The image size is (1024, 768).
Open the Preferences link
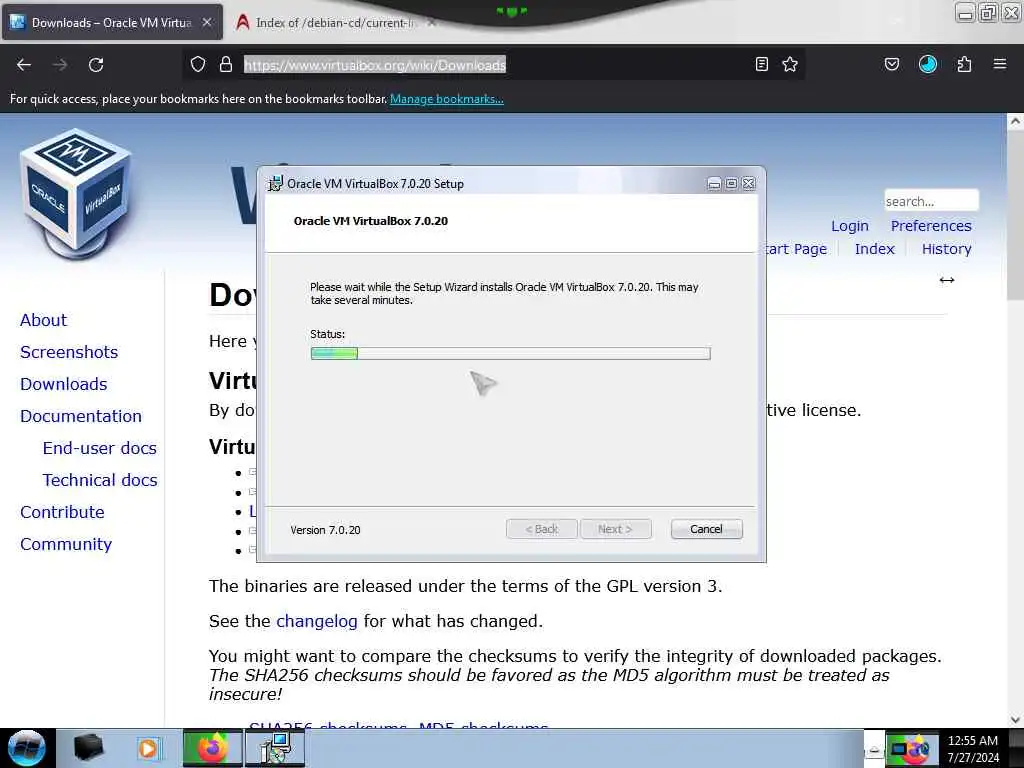931,226
